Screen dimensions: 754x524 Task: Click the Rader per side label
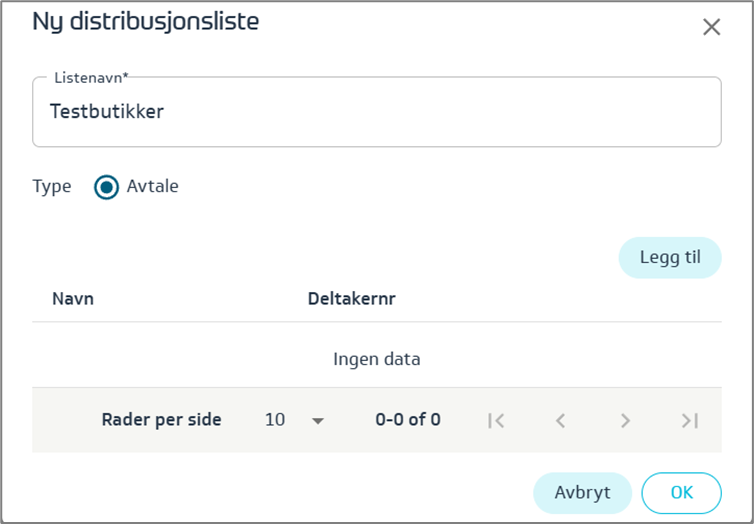[x=161, y=420]
